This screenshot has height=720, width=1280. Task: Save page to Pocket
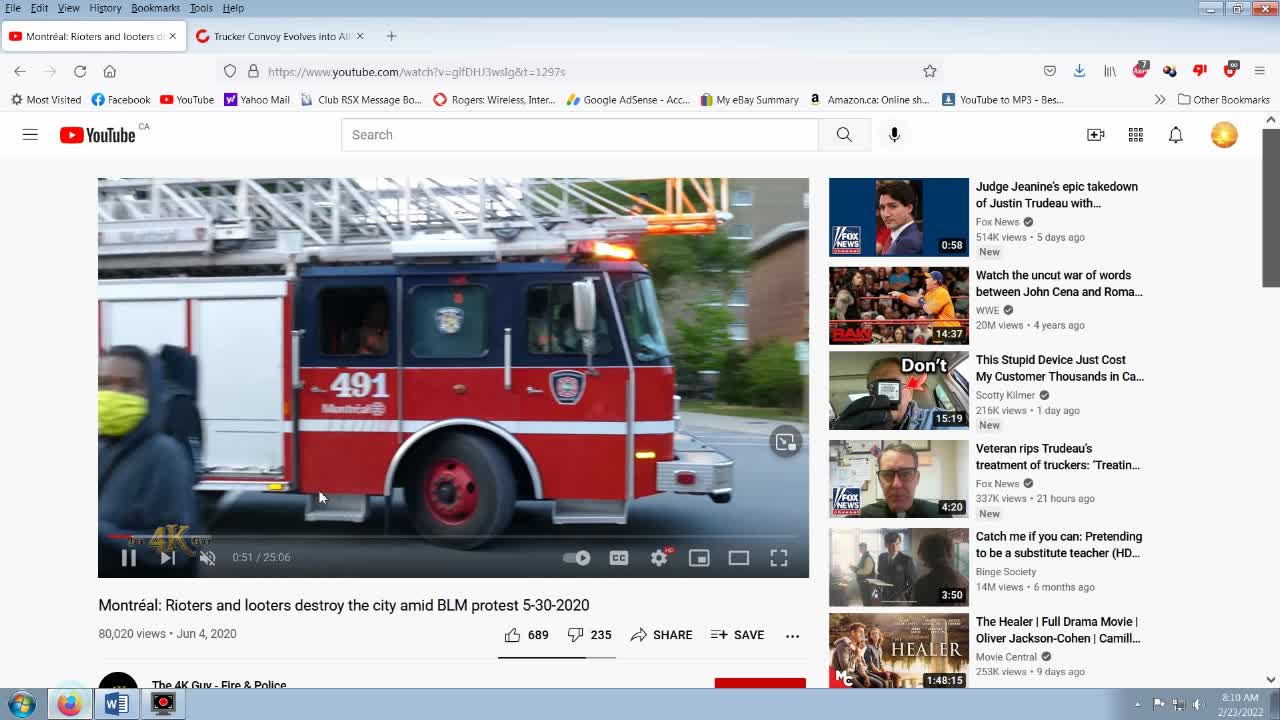(x=1049, y=71)
